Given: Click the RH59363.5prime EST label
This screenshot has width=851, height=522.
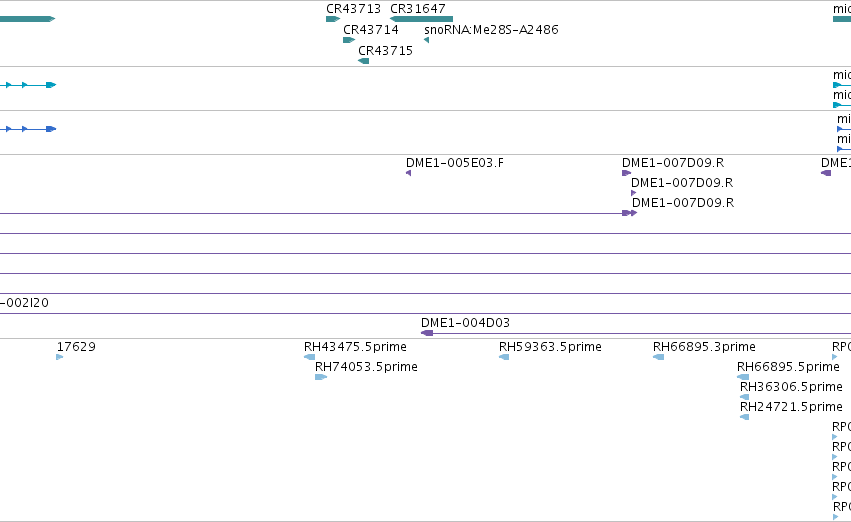Looking at the screenshot, I should click(550, 347).
